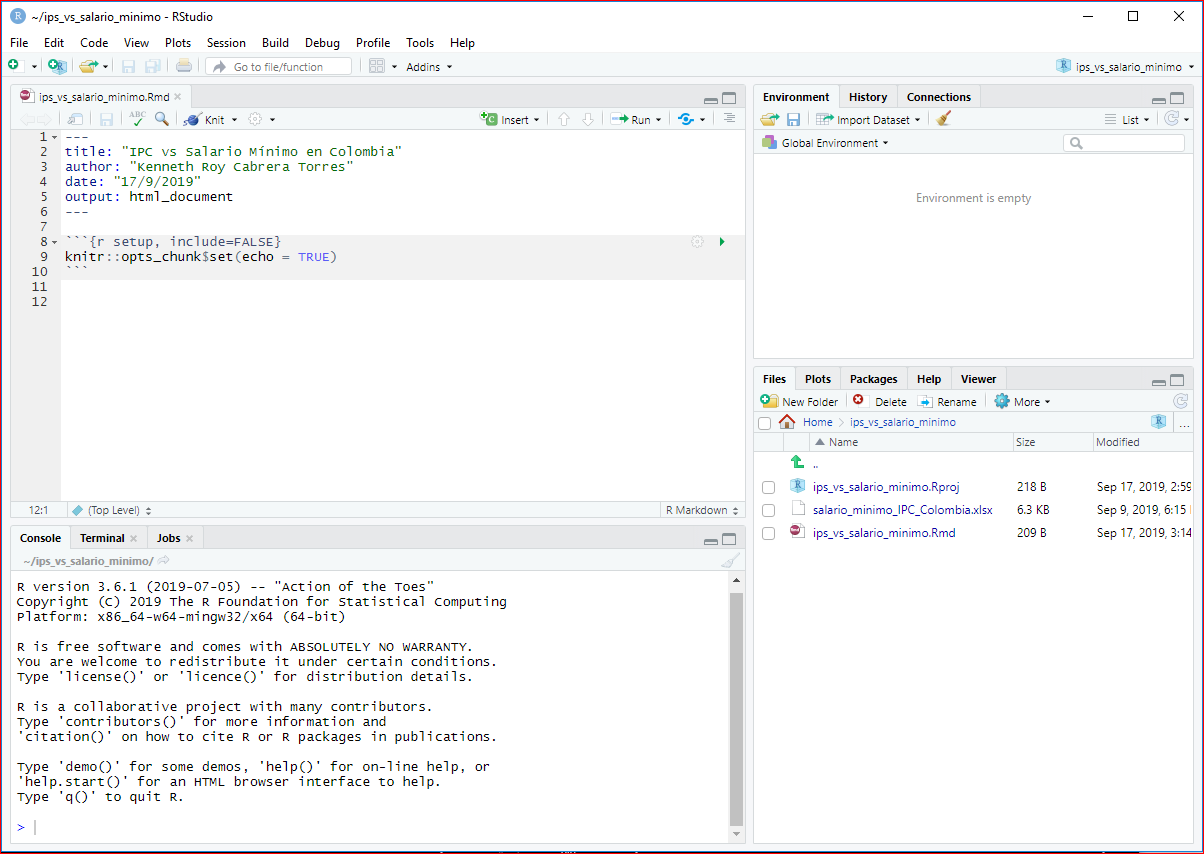Click the Open existing file folder icon
1204x854 pixels.
88,66
